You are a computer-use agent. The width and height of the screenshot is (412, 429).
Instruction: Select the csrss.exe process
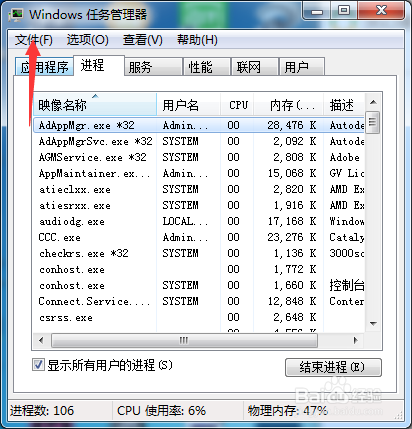coord(199,317)
